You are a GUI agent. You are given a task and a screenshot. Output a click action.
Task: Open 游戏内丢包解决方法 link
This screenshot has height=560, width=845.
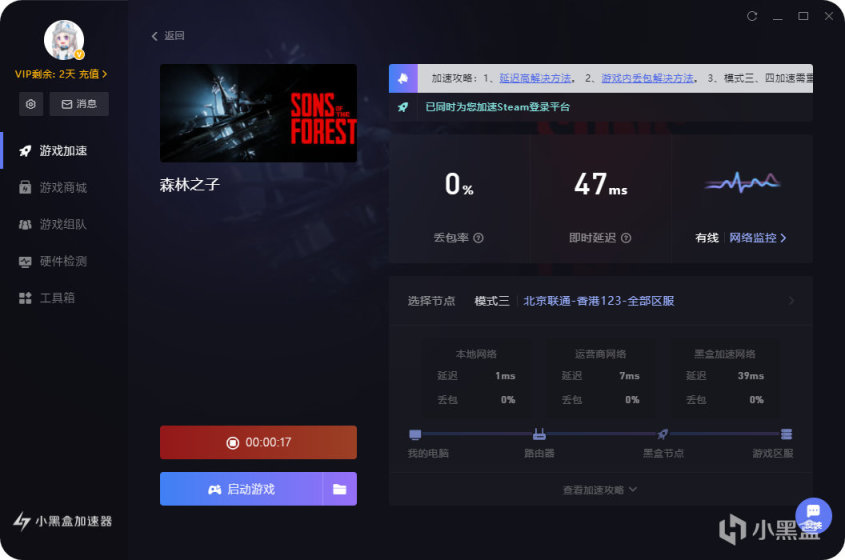(647, 78)
